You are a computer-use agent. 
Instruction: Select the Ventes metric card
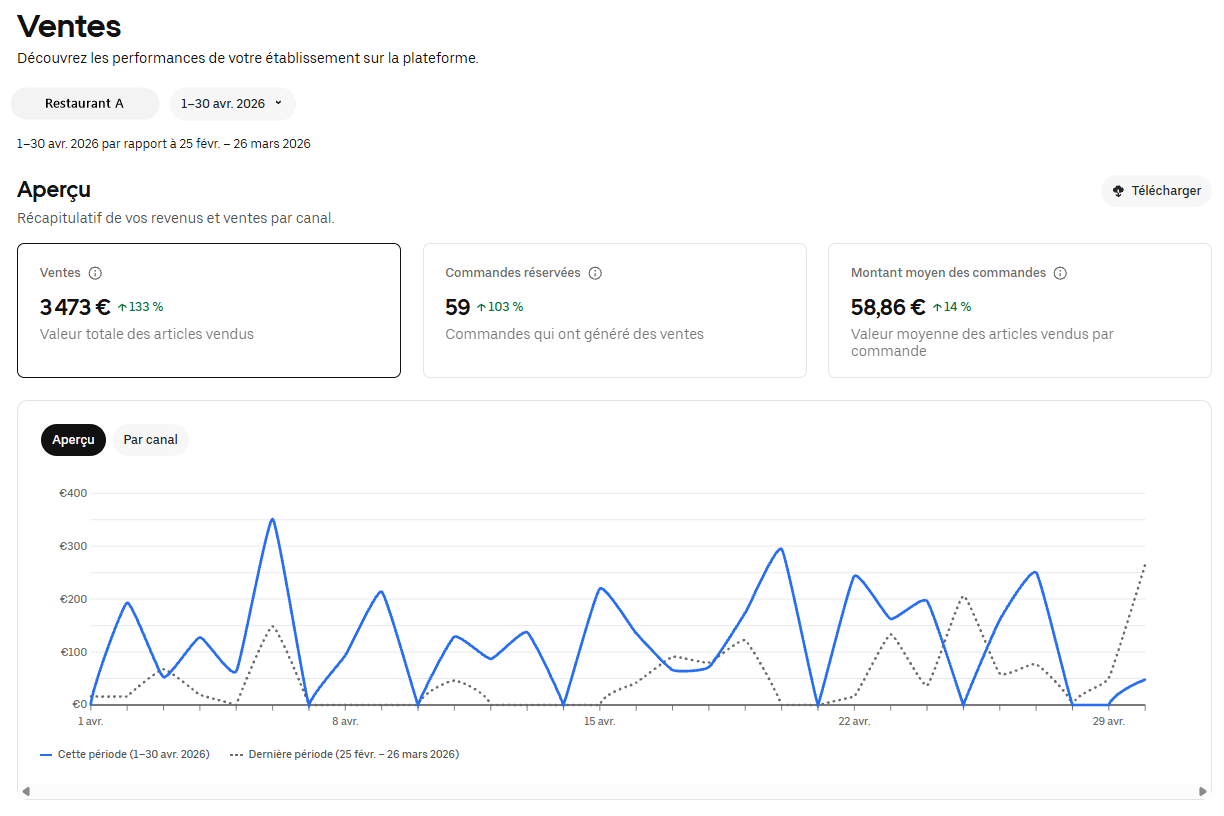click(209, 310)
